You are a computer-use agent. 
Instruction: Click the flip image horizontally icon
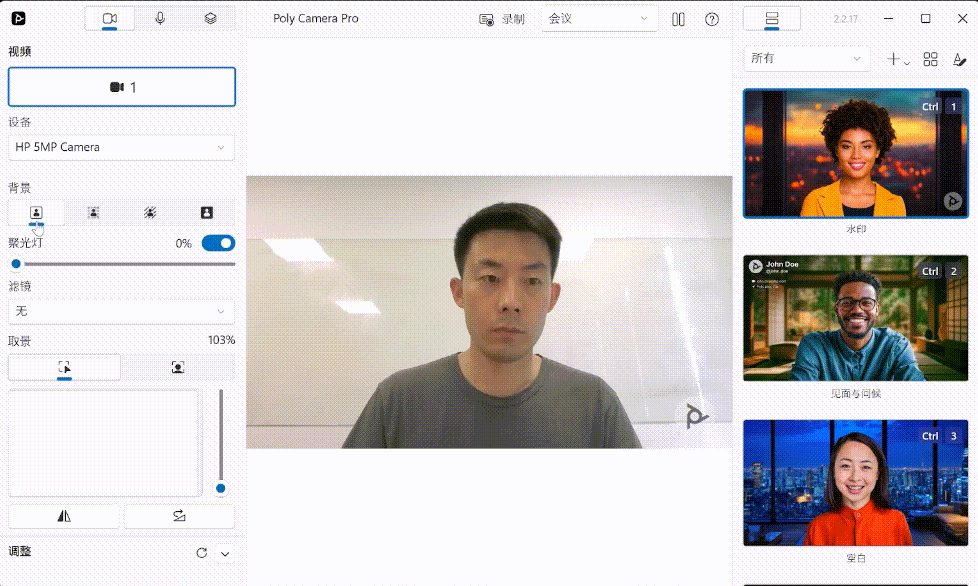point(63,516)
